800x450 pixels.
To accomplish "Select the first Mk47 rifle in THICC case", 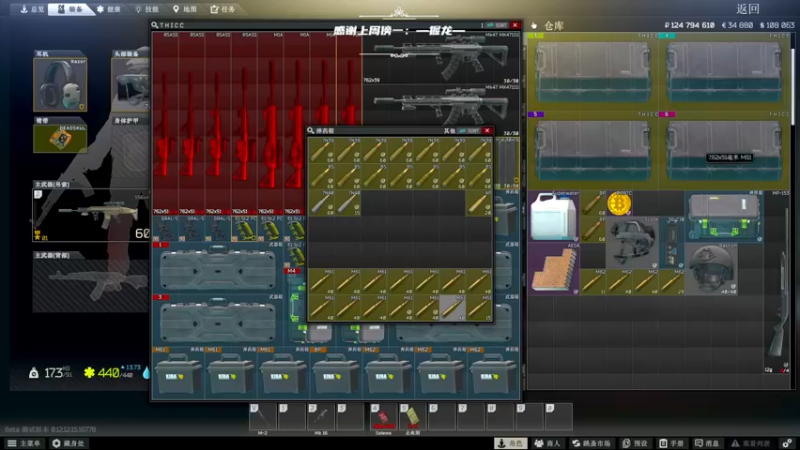I will coord(440,59).
